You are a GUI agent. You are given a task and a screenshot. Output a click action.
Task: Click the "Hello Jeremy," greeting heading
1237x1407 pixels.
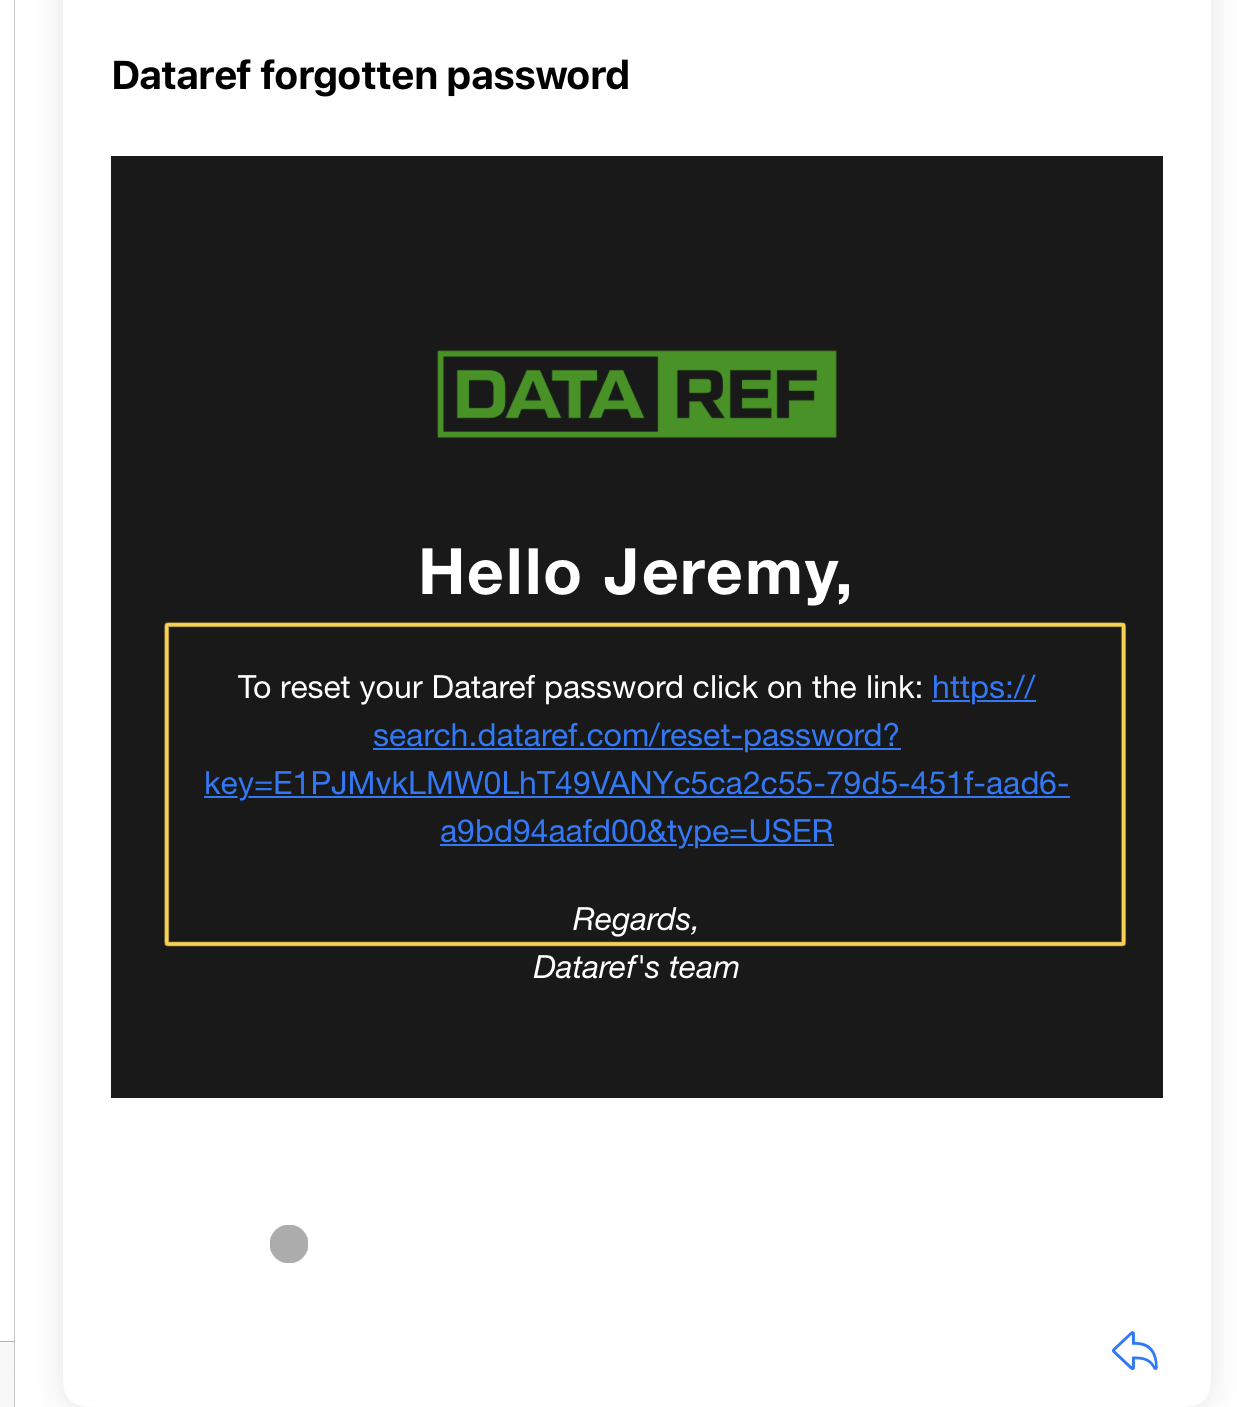click(x=636, y=574)
